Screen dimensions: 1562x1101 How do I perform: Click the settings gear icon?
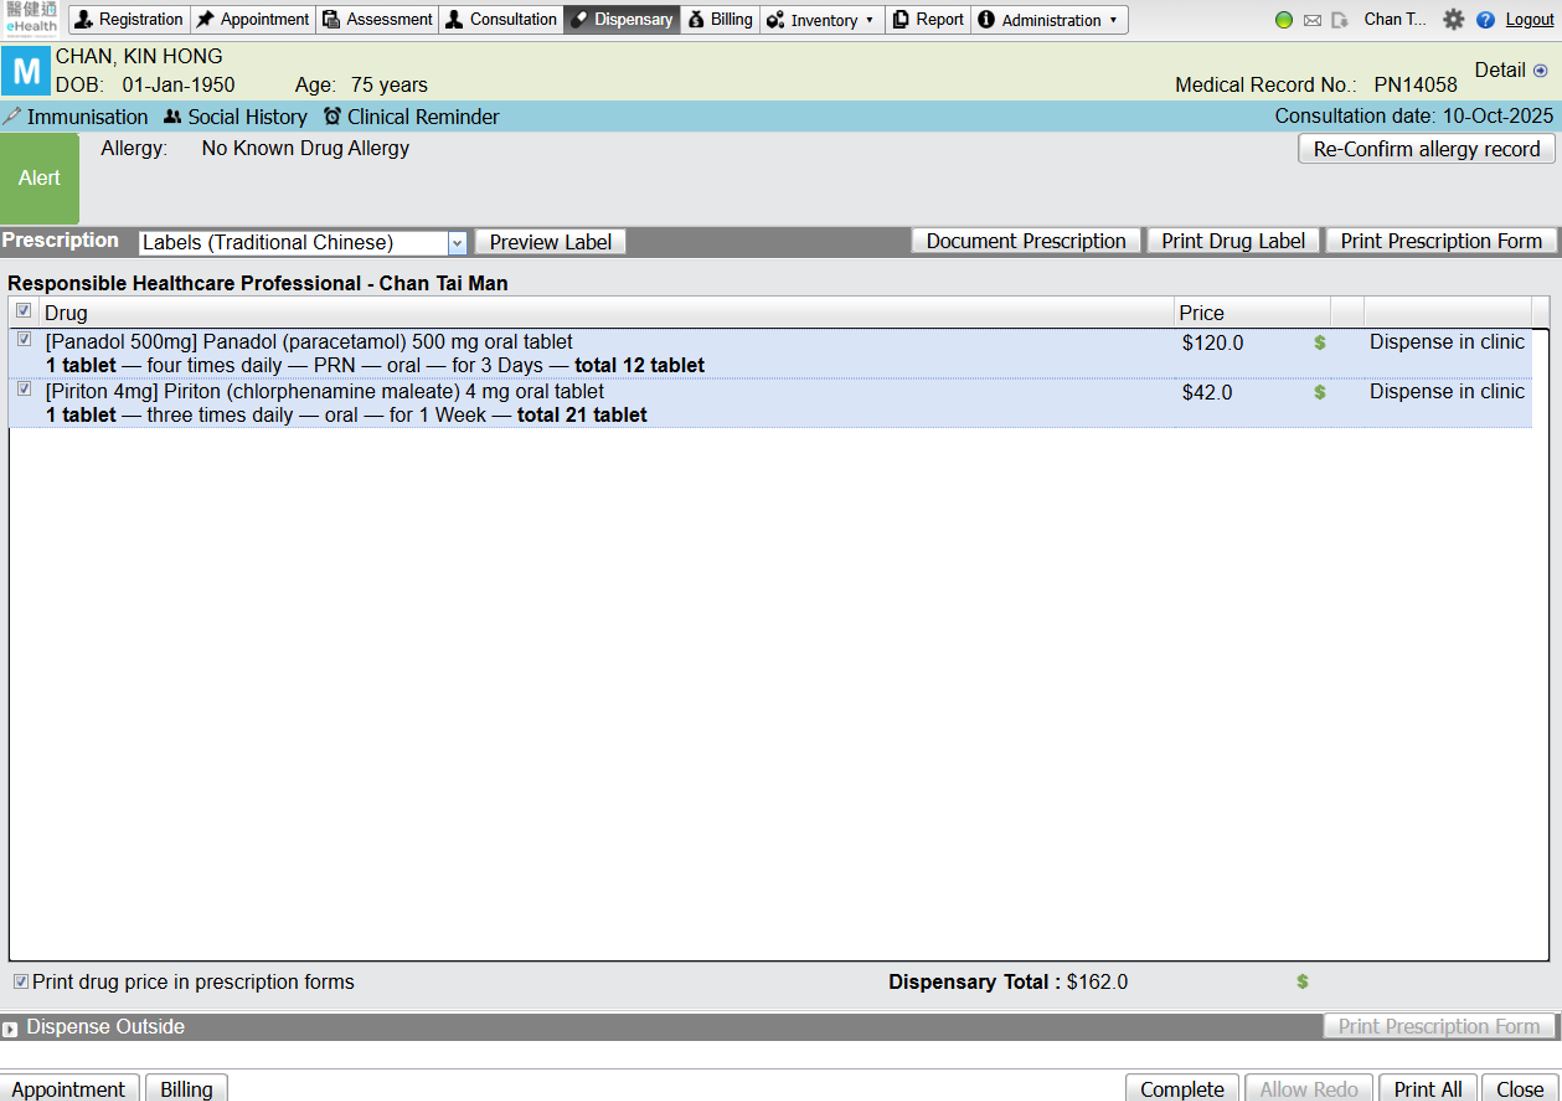click(1453, 20)
